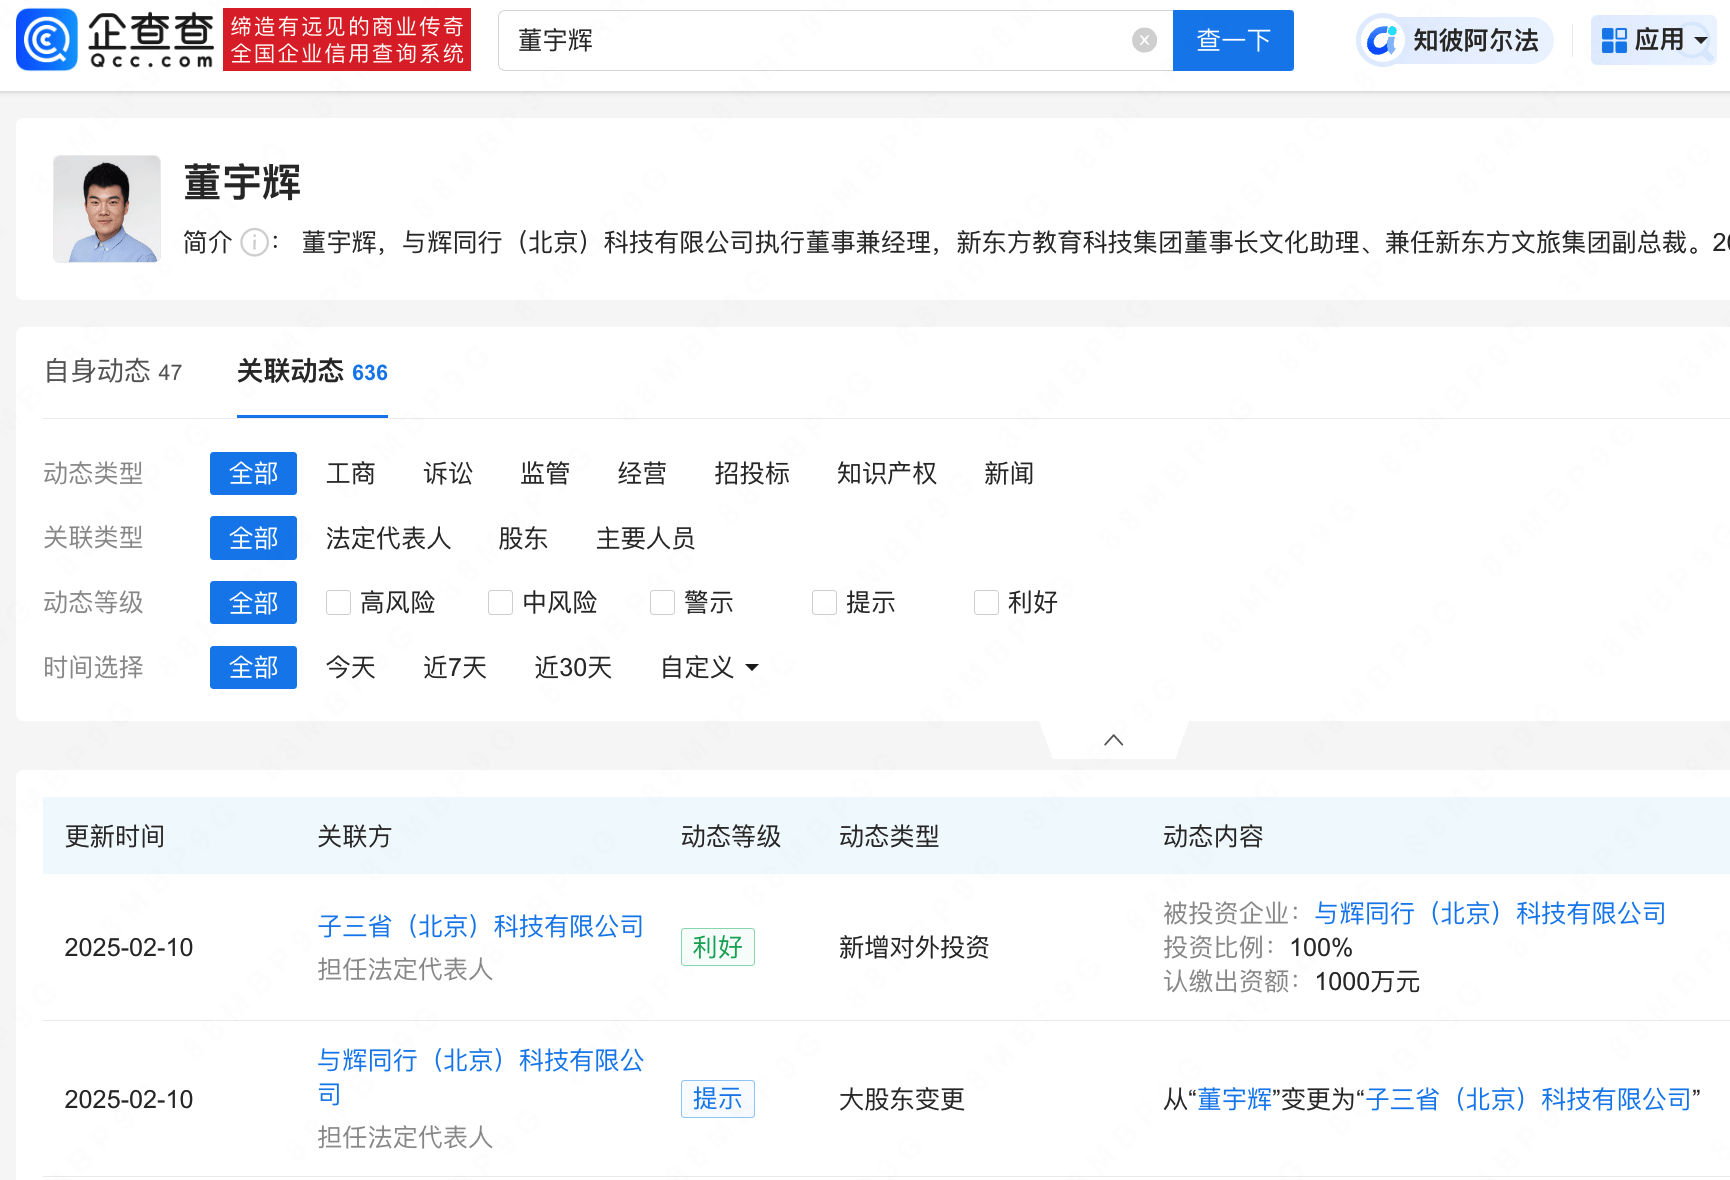Switch to the 自身动态 47 tab
The height and width of the screenshot is (1180, 1730).
pyautogui.click(x=113, y=372)
